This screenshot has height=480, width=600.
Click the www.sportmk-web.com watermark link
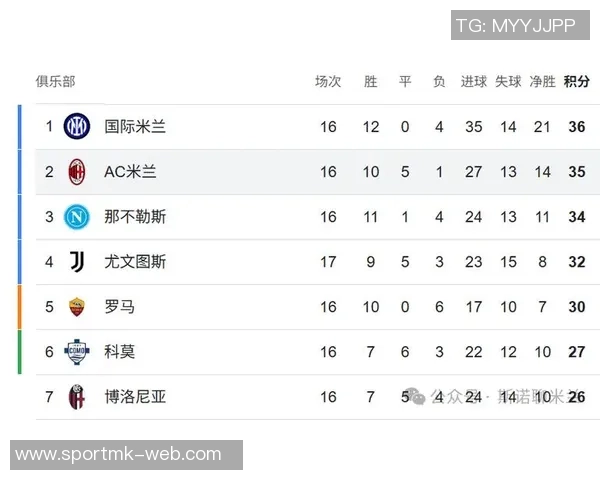119,455
